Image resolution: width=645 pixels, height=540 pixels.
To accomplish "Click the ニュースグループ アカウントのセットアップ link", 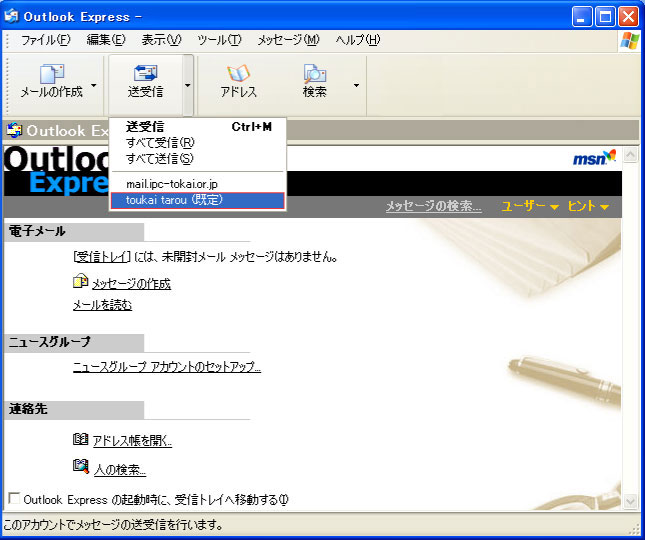I will tap(166, 367).
